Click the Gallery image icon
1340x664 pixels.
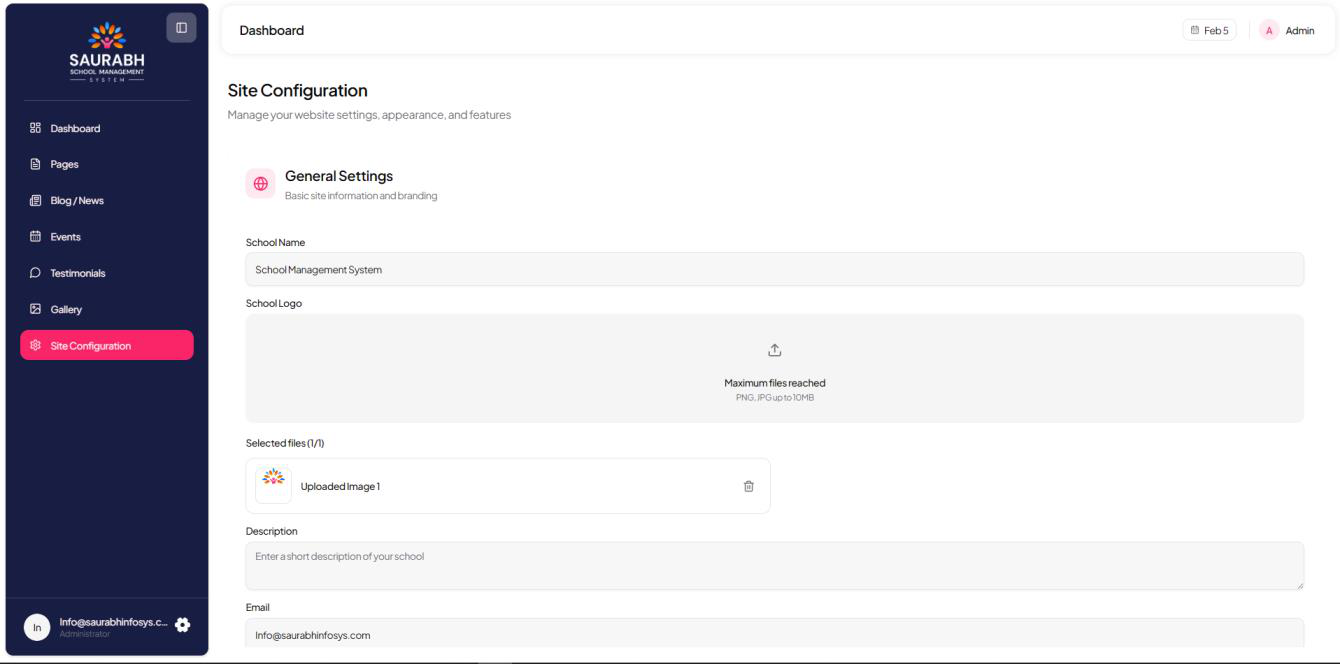click(x=35, y=310)
